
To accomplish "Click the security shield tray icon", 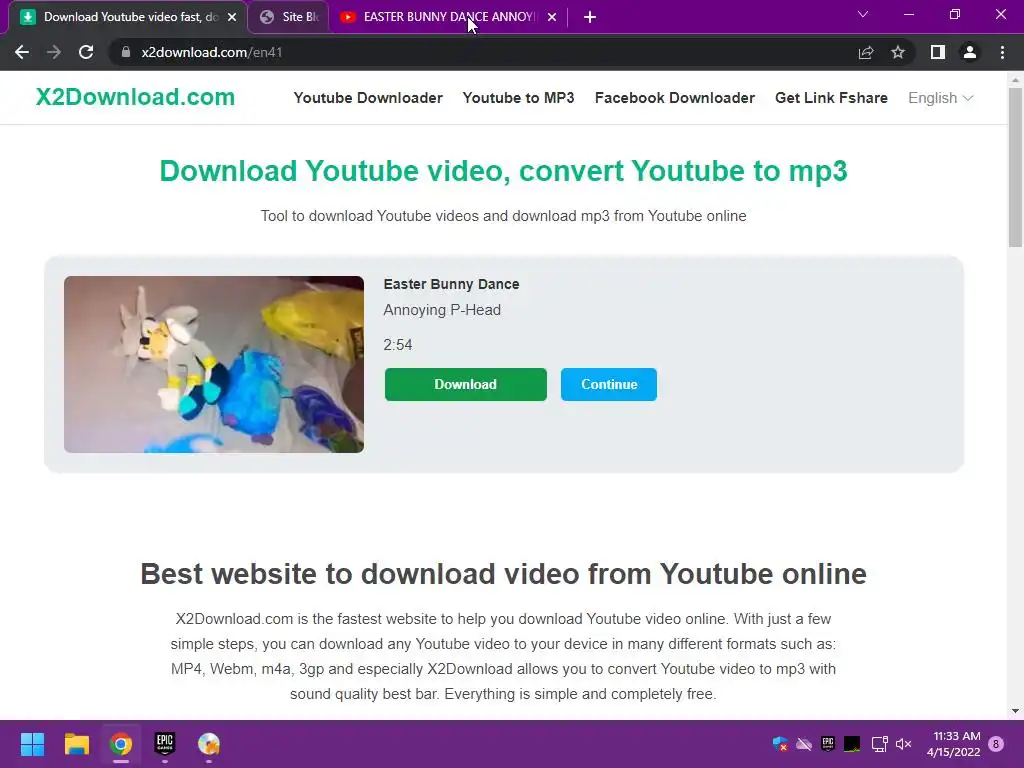I will 780,744.
